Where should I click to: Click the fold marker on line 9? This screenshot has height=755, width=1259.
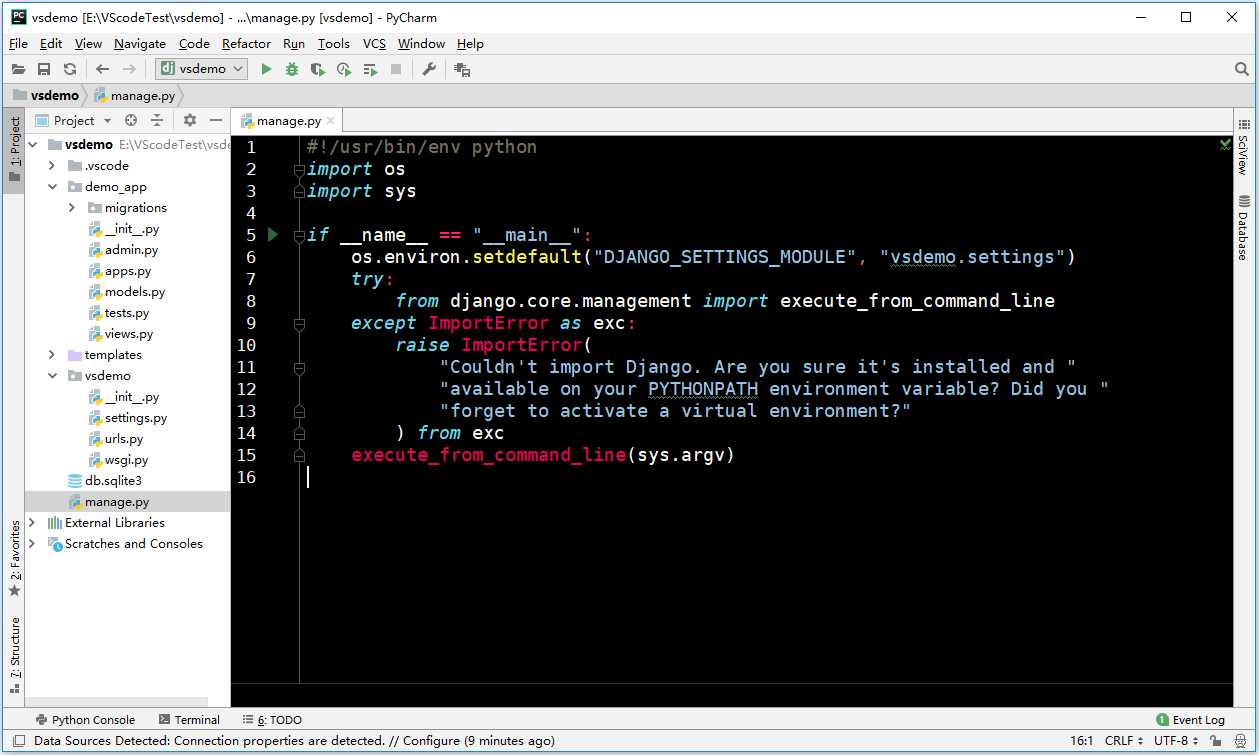click(x=299, y=324)
